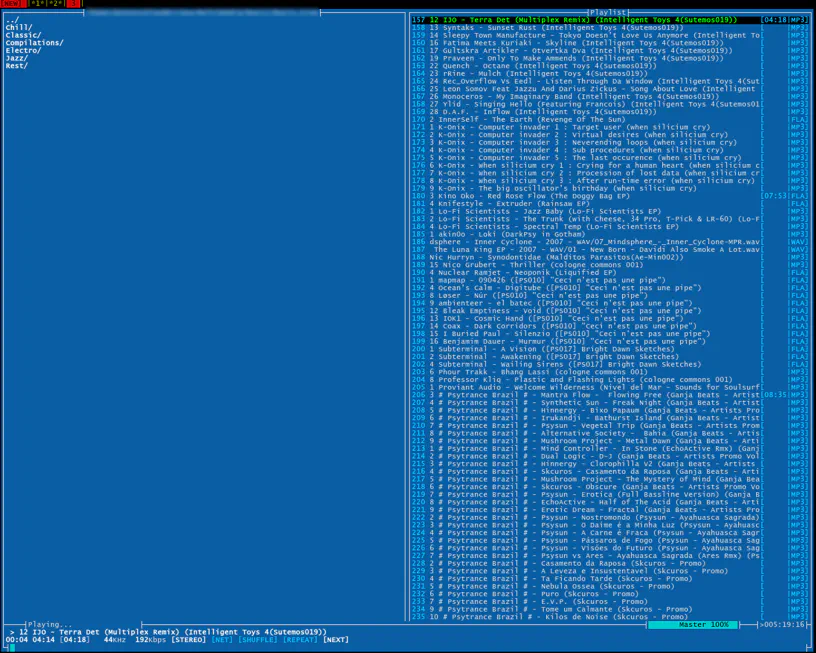
Task: Select track 197 Coax - Dark Corridors
Action: pos(610,326)
